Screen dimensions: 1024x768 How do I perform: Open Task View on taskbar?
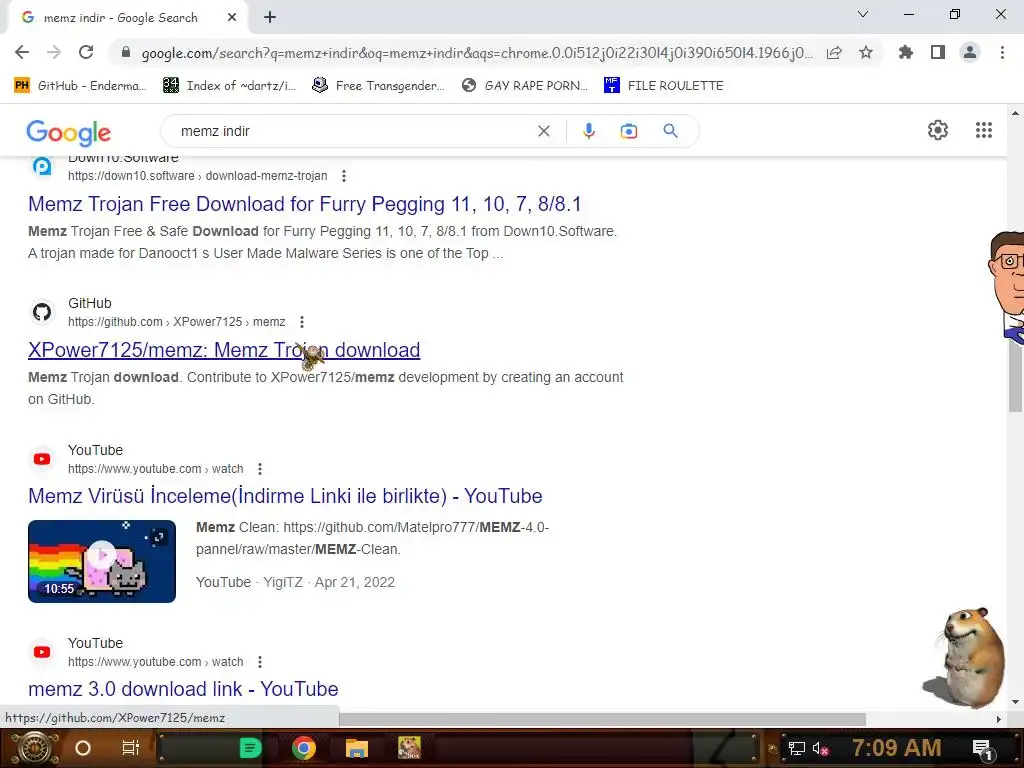coord(131,748)
